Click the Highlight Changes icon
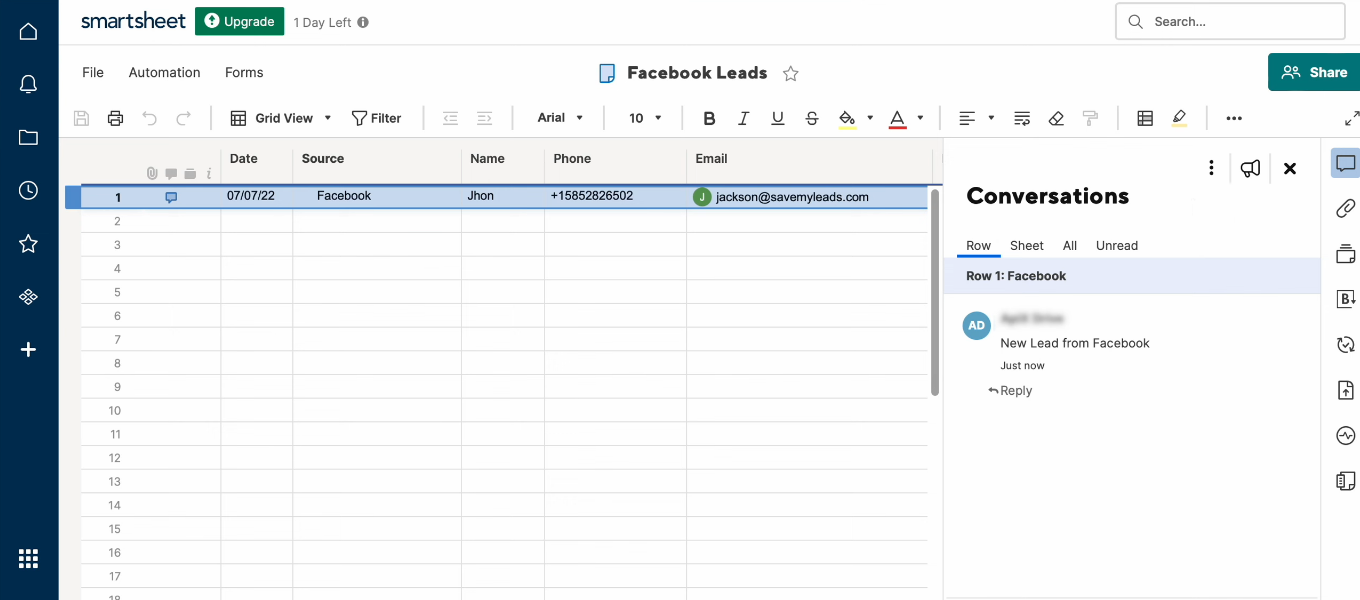Image resolution: width=1360 pixels, height=600 pixels. pos(1179,118)
